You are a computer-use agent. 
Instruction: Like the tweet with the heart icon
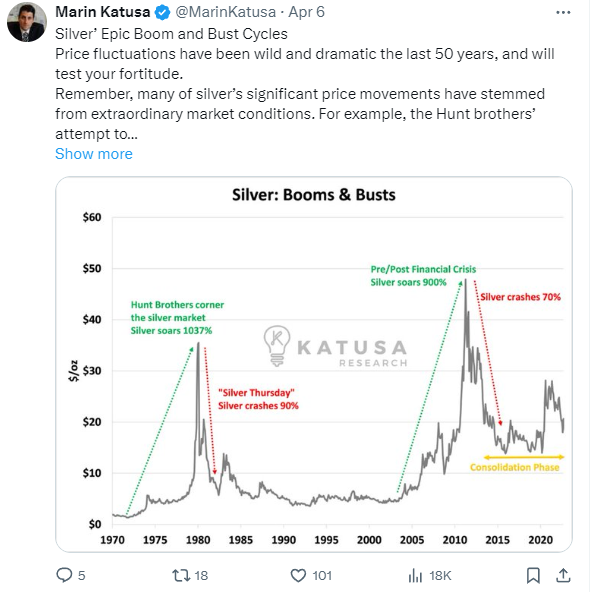(x=298, y=575)
